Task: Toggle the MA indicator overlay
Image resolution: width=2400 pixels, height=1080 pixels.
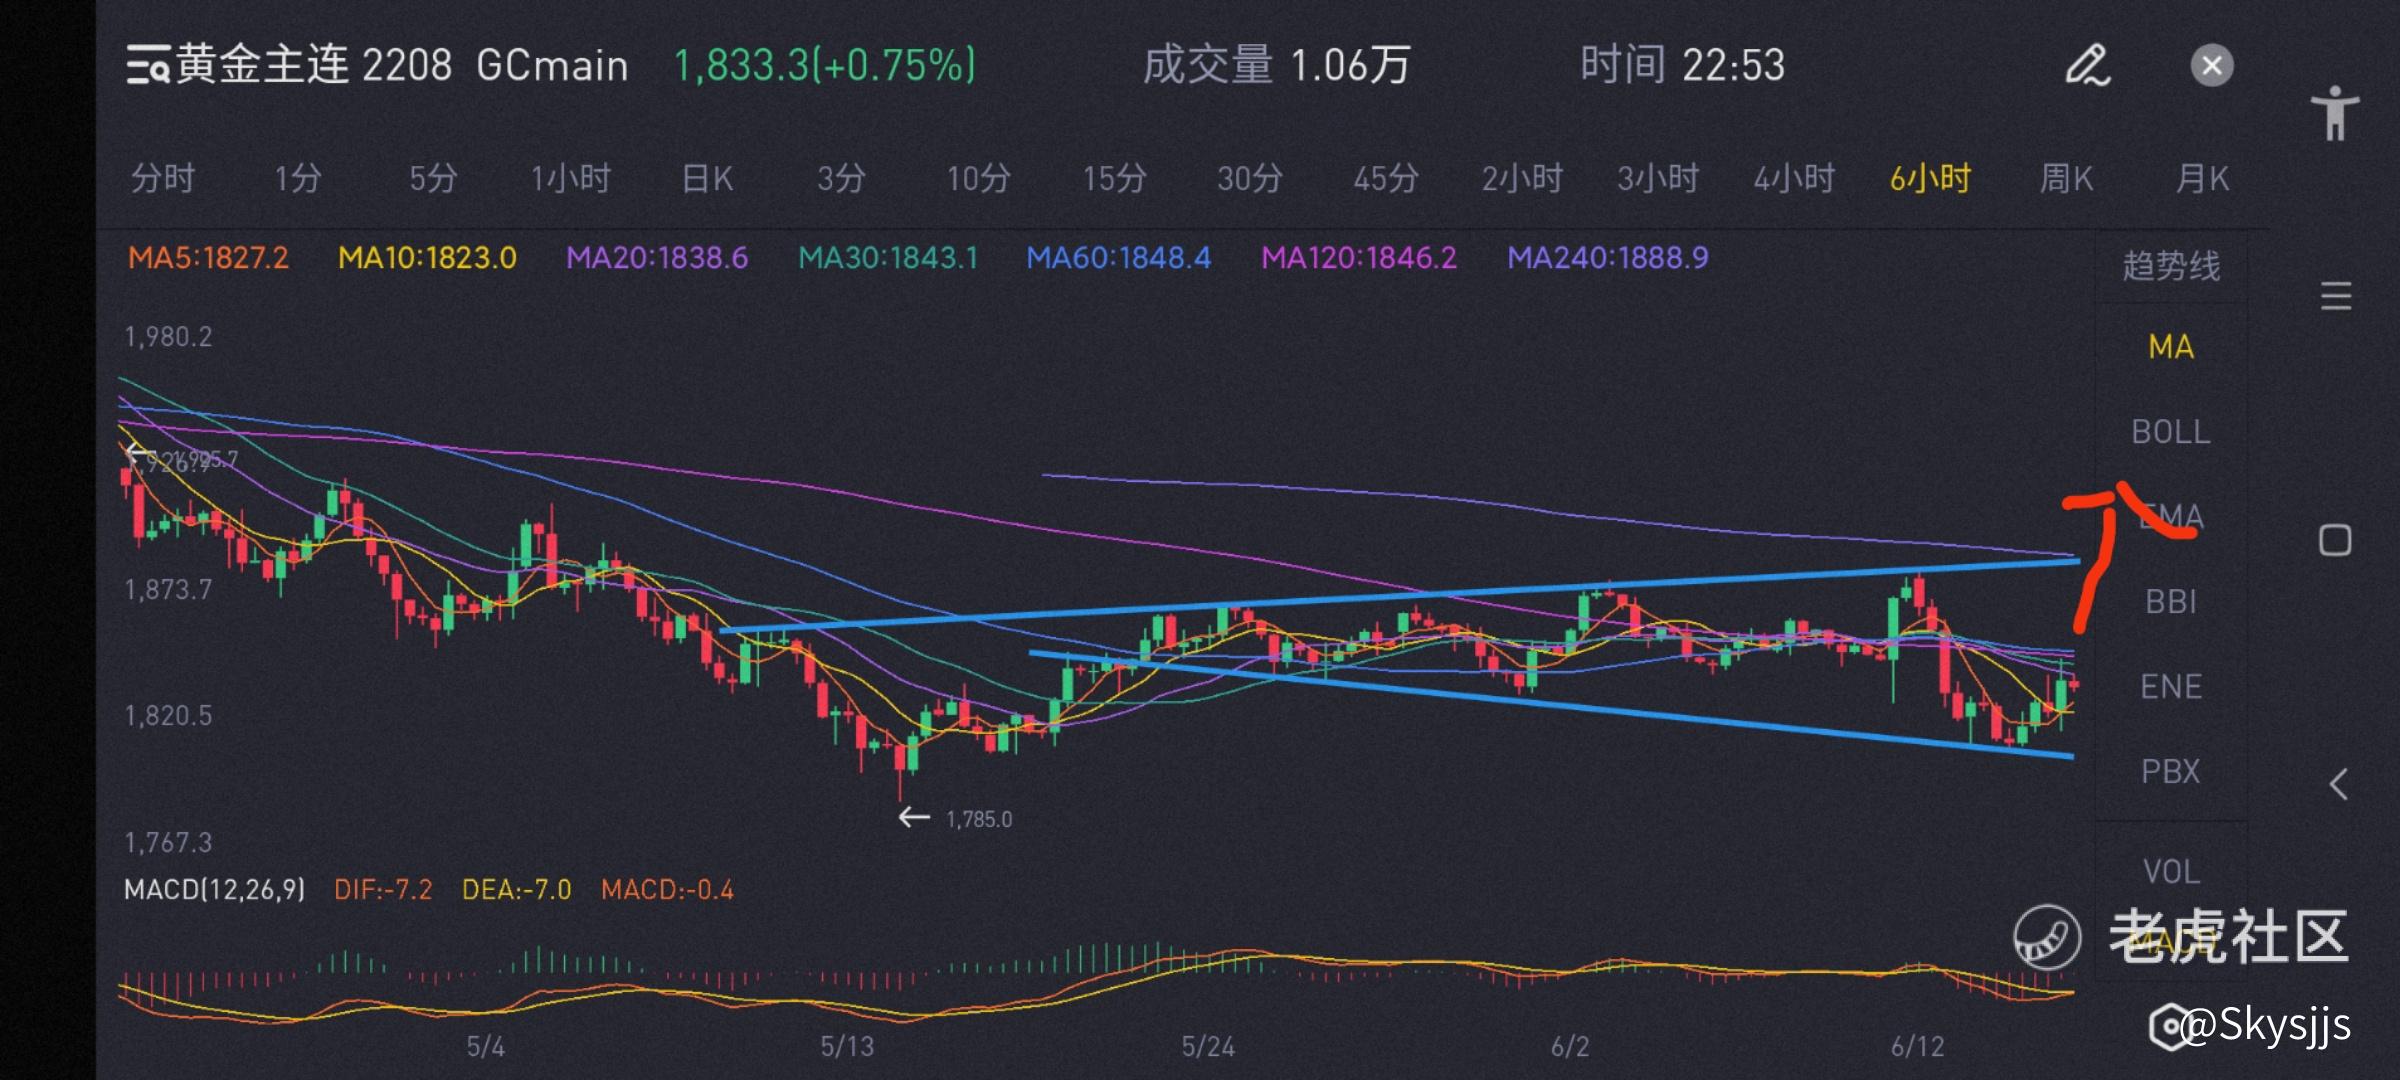Action: (2170, 347)
